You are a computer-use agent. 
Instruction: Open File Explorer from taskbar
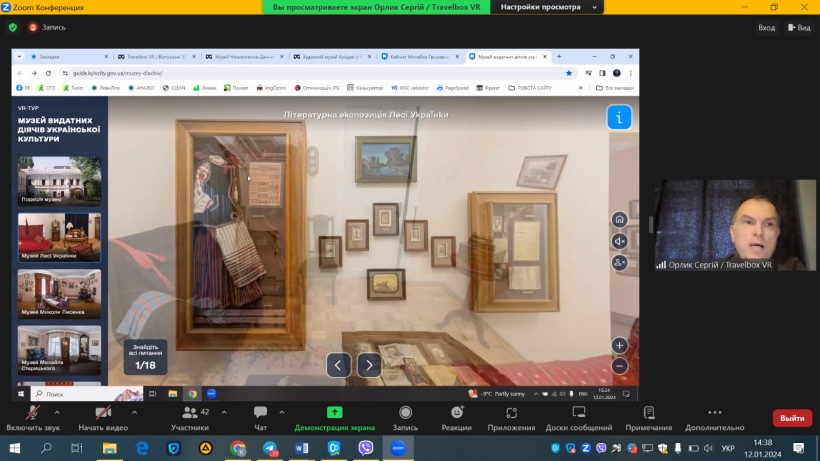tap(109, 448)
